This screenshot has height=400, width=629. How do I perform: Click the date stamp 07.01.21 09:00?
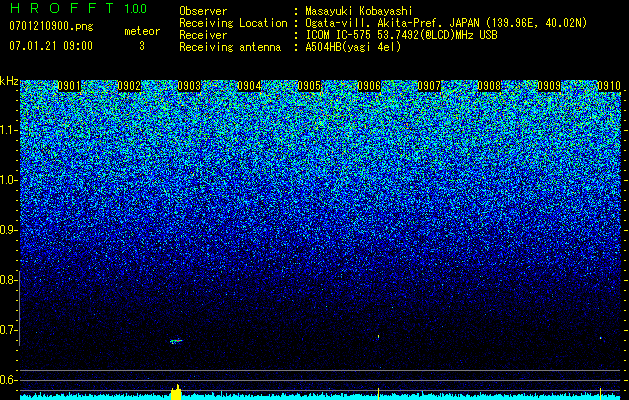[x=51, y=46]
